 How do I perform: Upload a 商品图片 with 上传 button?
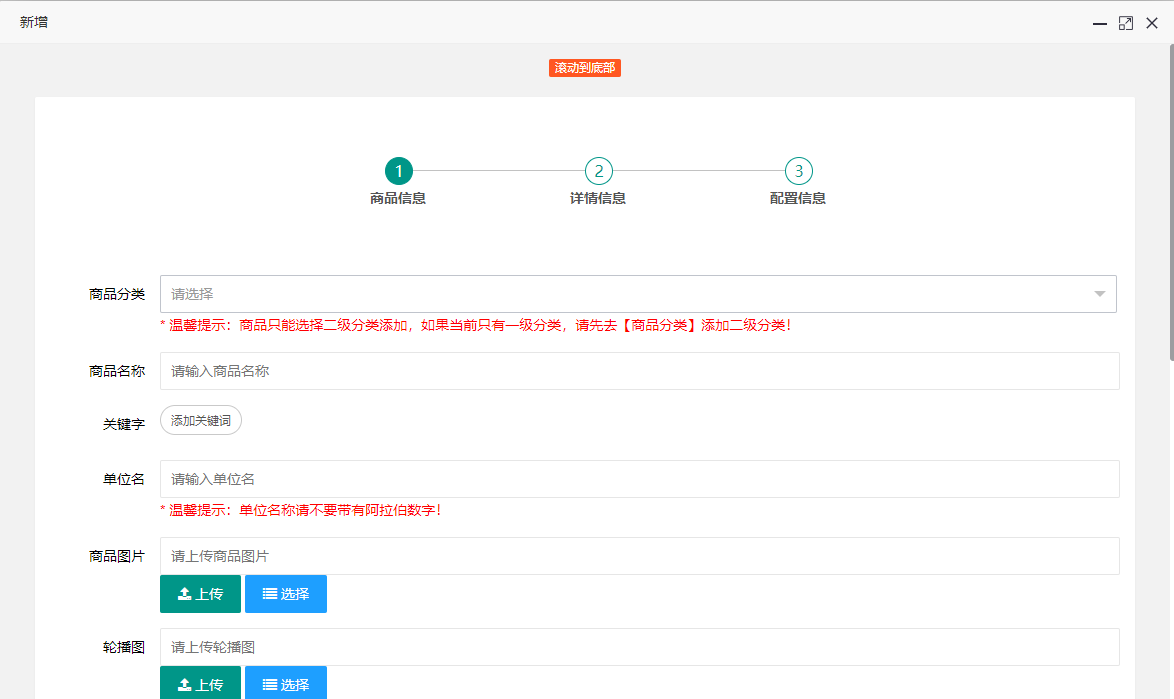point(200,594)
